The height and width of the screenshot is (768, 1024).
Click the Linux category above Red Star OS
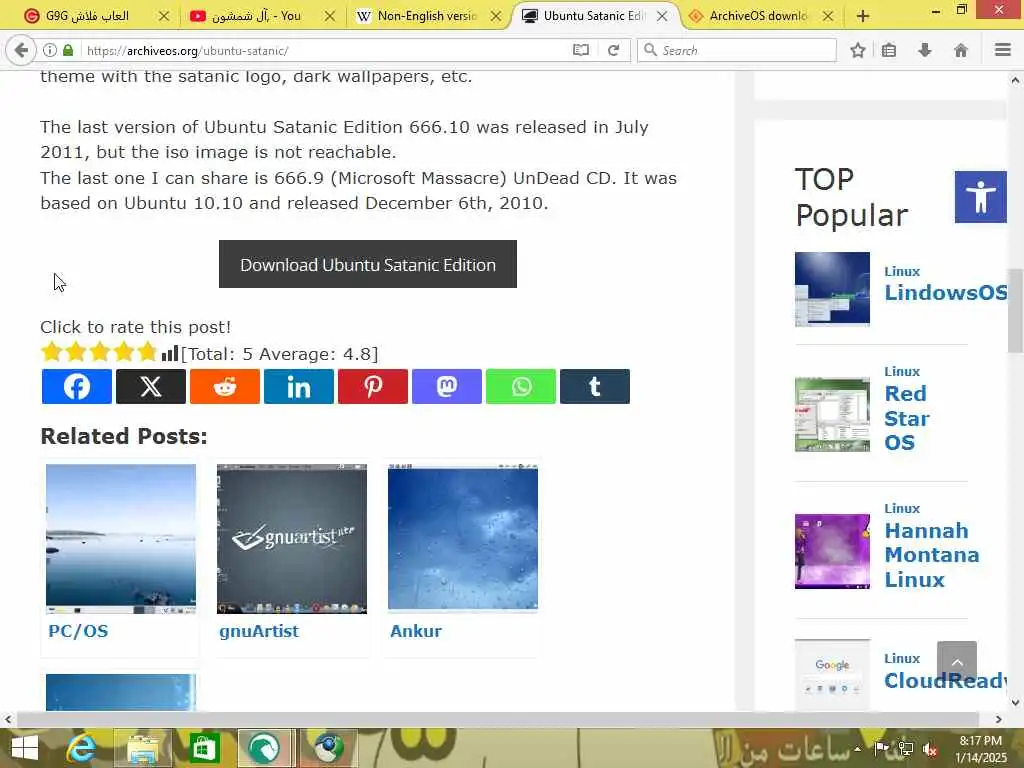[902, 371]
